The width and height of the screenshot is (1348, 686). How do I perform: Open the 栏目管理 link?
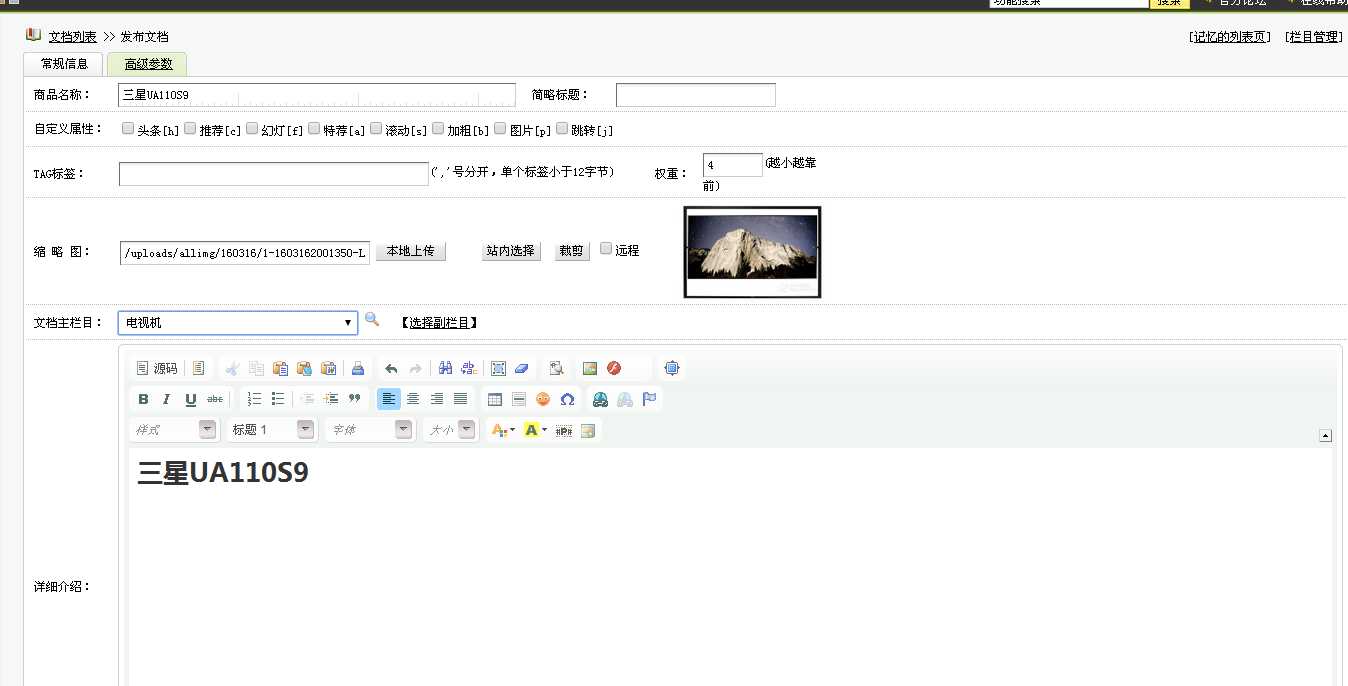click(x=1314, y=37)
